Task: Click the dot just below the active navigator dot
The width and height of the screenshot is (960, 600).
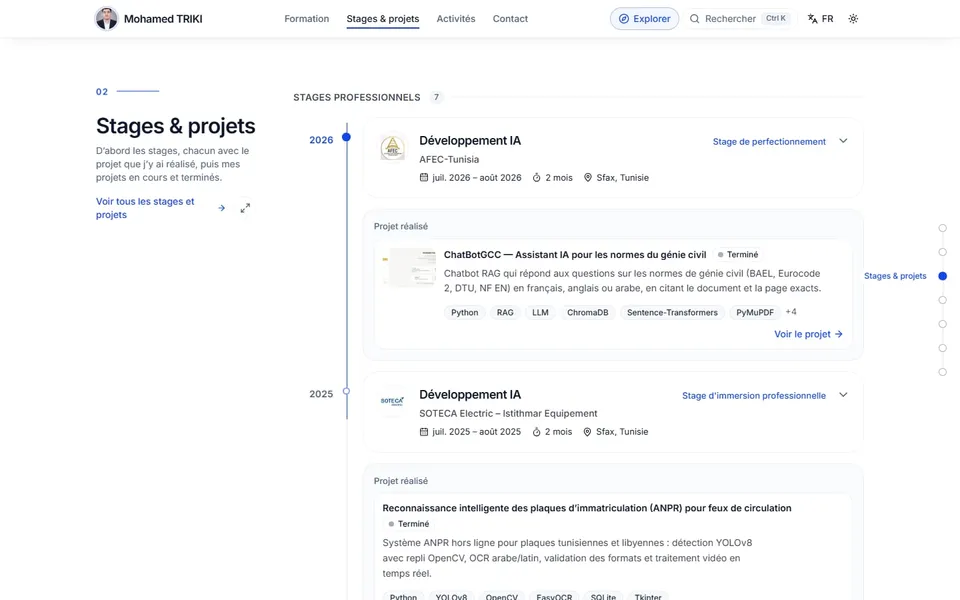Action: [x=942, y=300]
